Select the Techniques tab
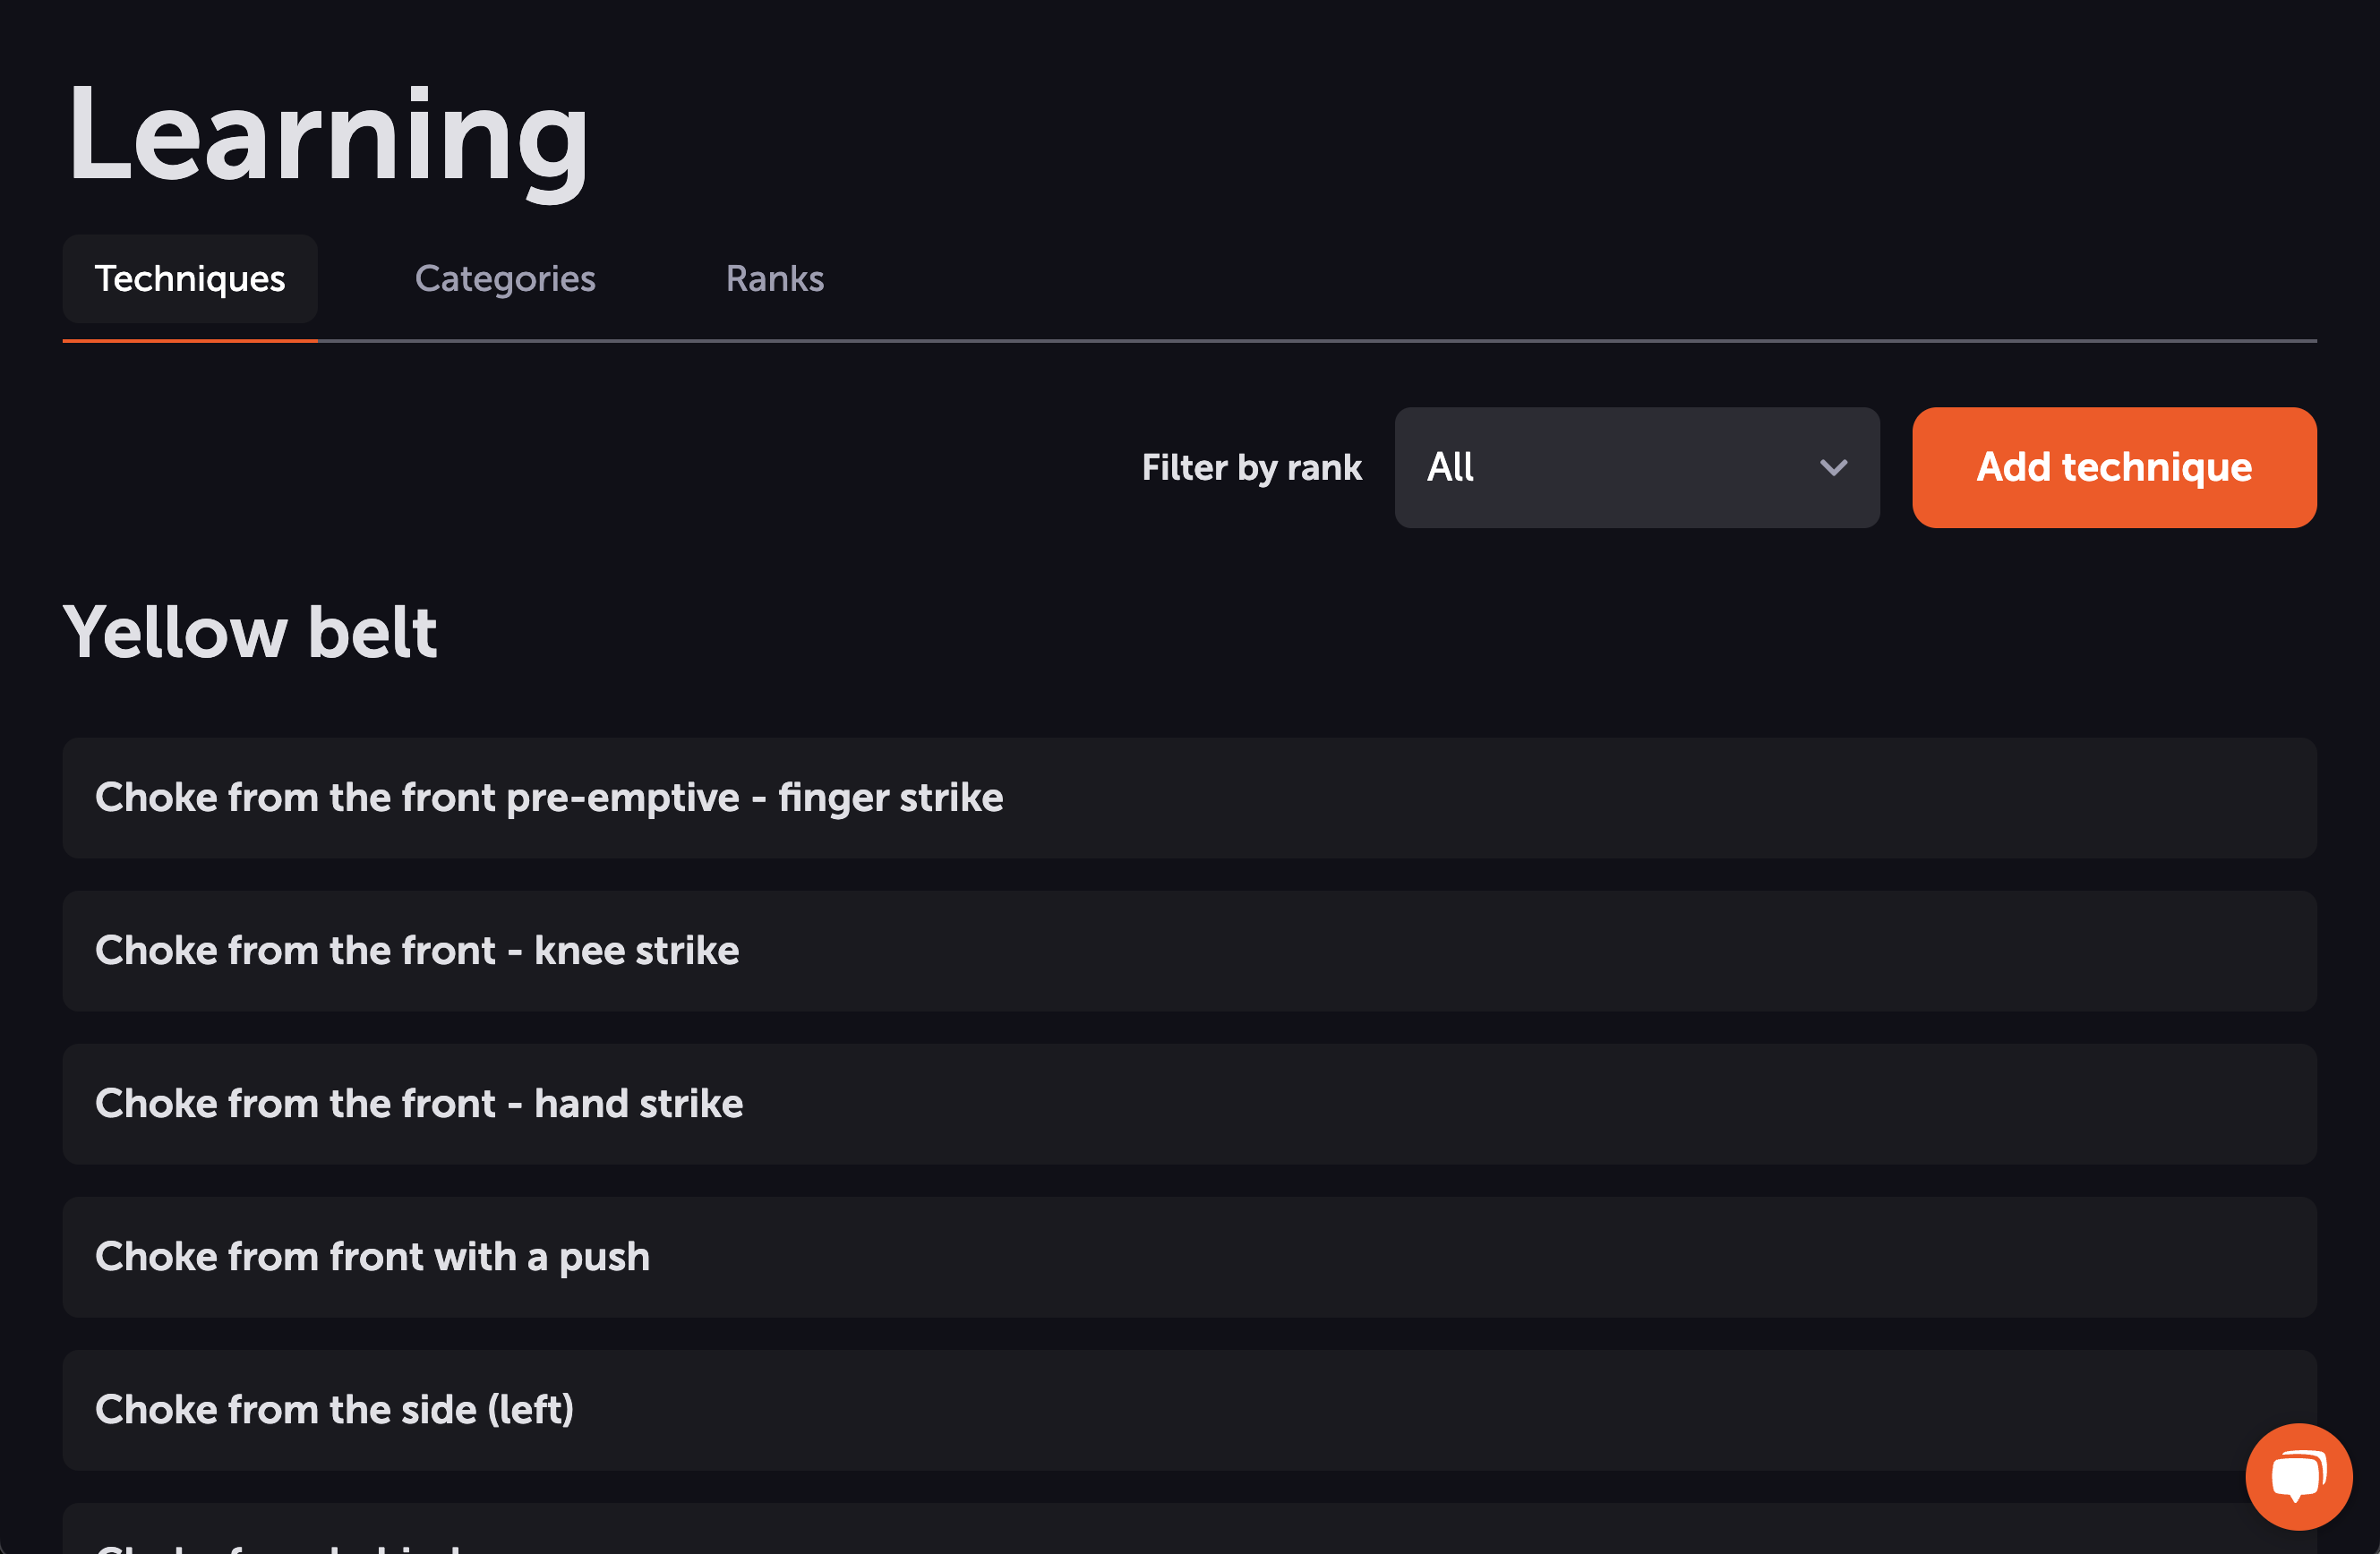The width and height of the screenshot is (2380, 1554). tap(190, 278)
